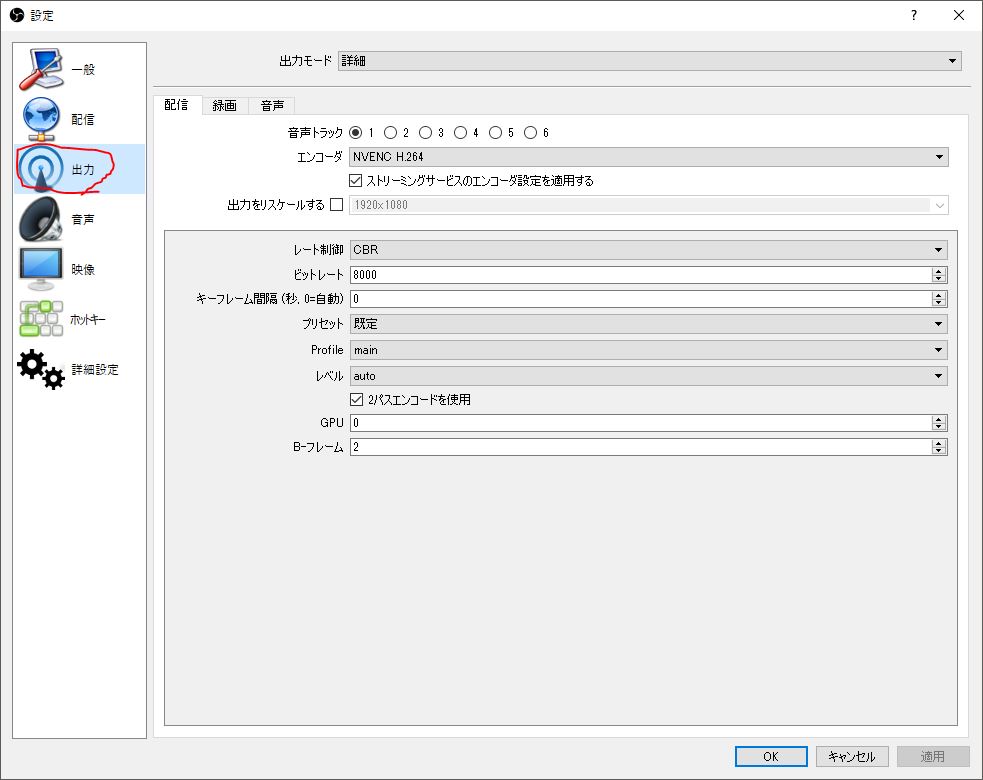The width and height of the screenshot is (983, 780).
Task: Open the 1920x1080 rescale resolution dropdown
Action: tap(648, 205)
